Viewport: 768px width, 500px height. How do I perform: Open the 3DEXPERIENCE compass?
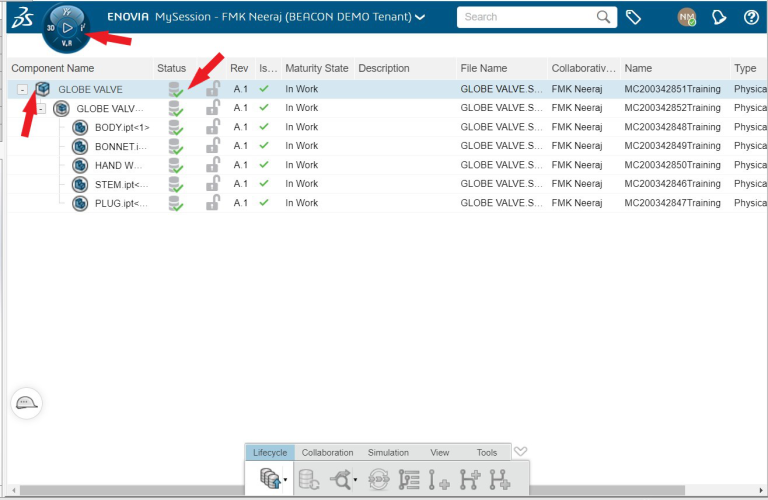coord(67,28)
